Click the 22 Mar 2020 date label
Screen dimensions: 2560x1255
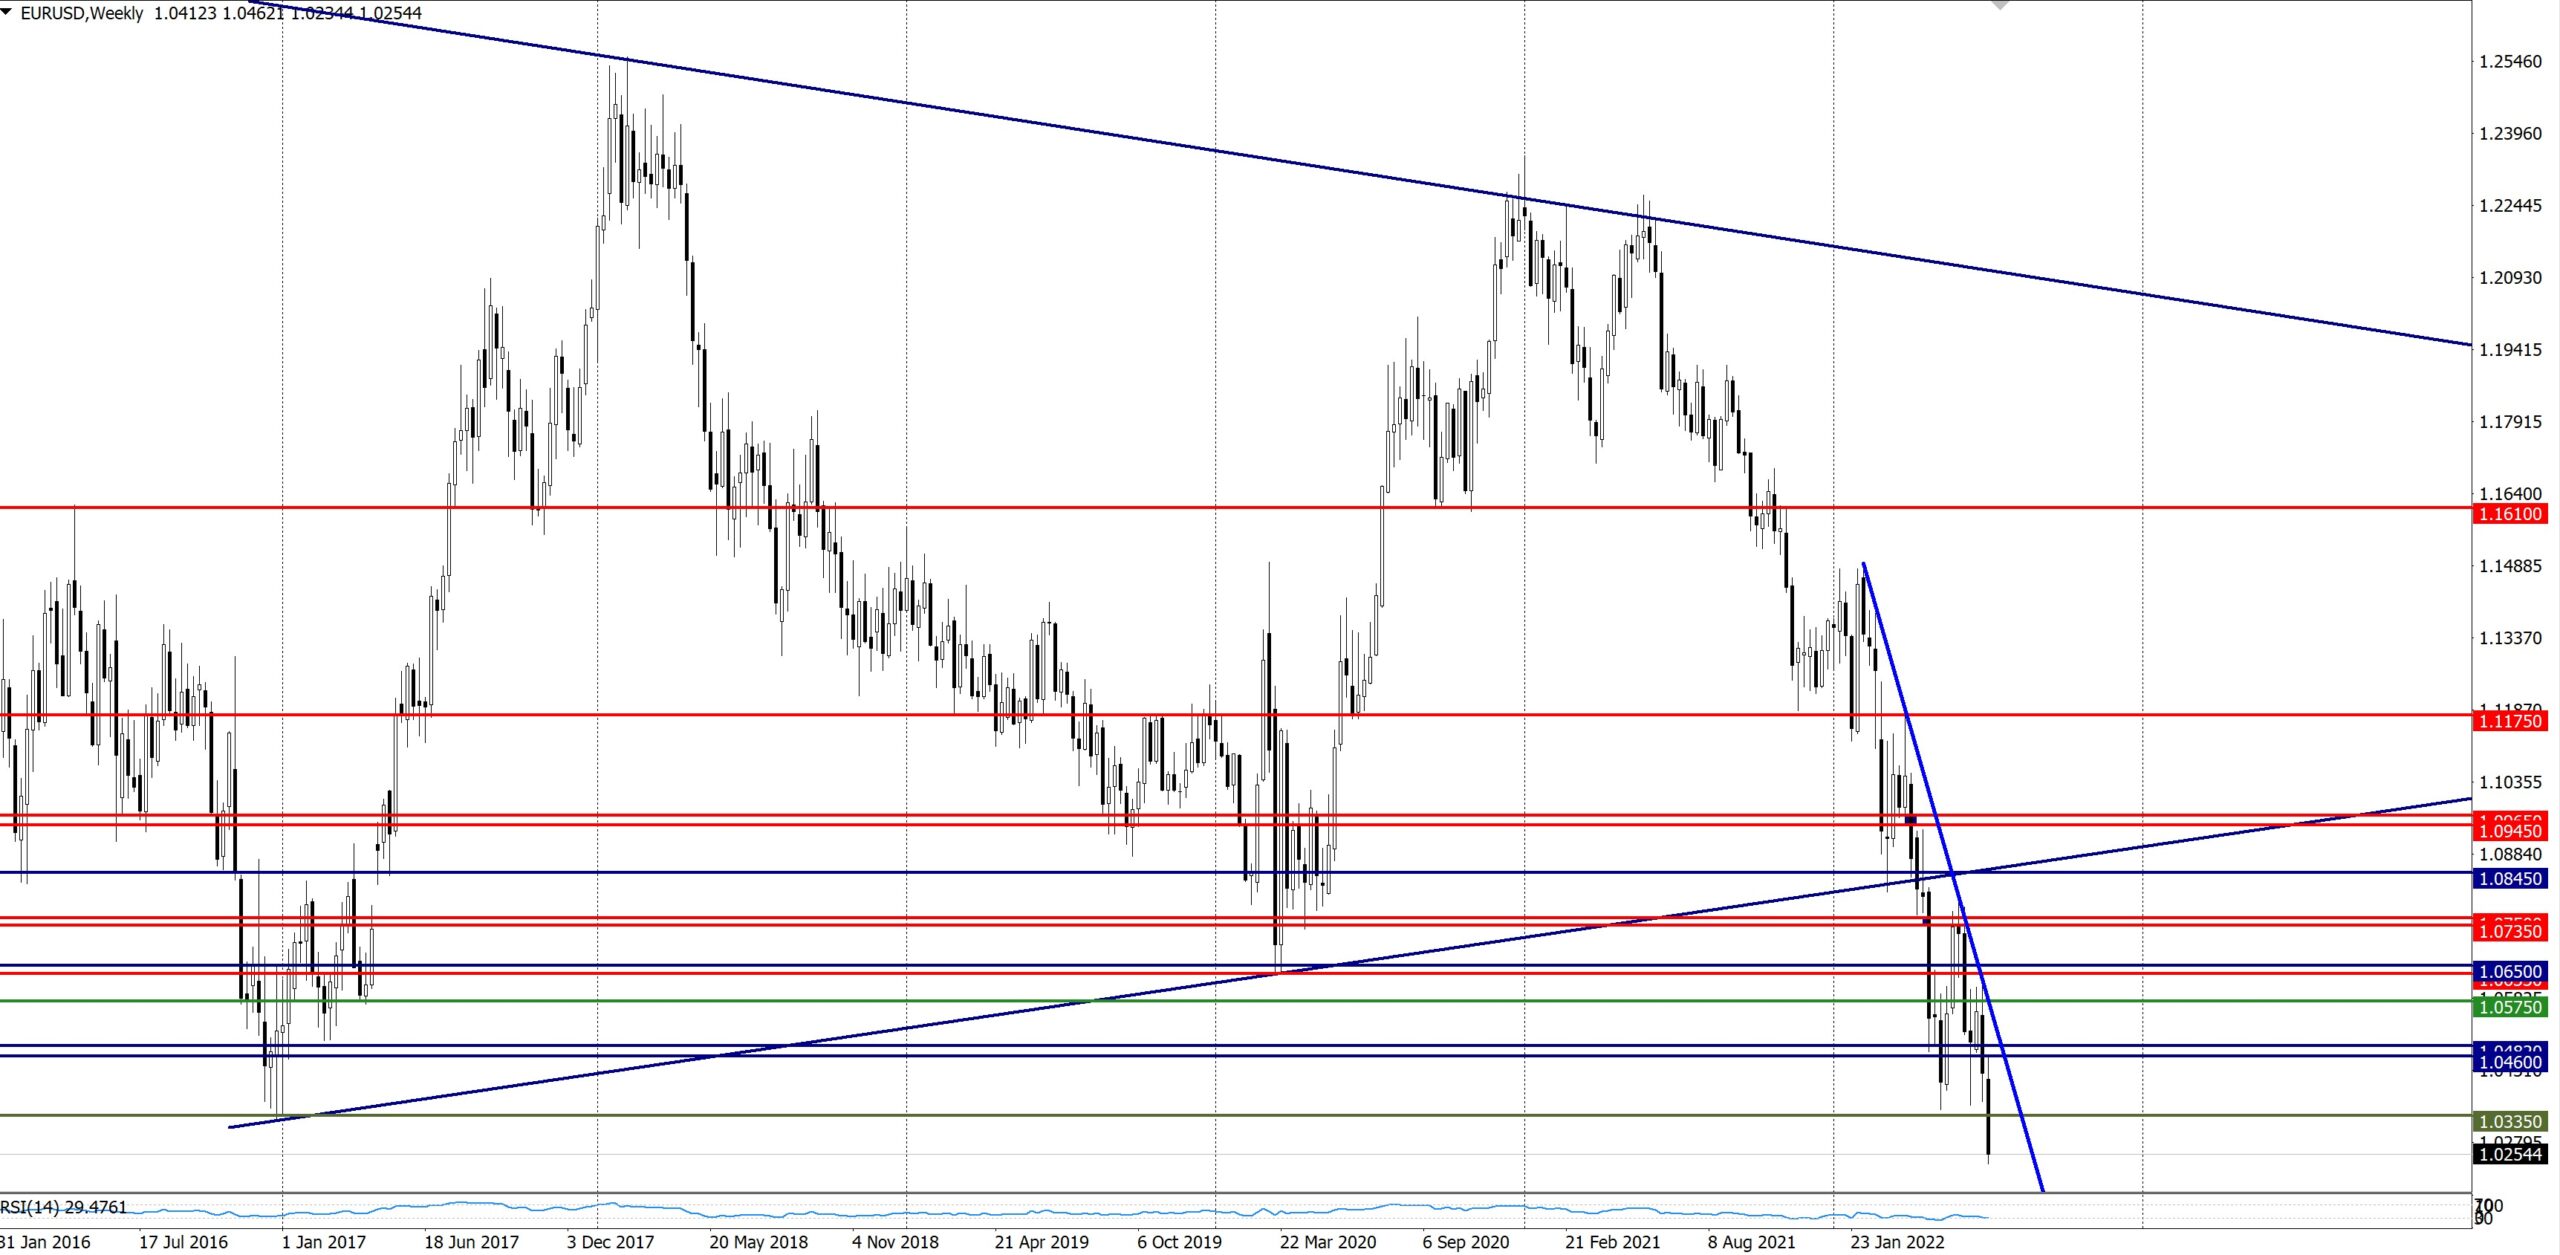(x=1327, y=1242)
